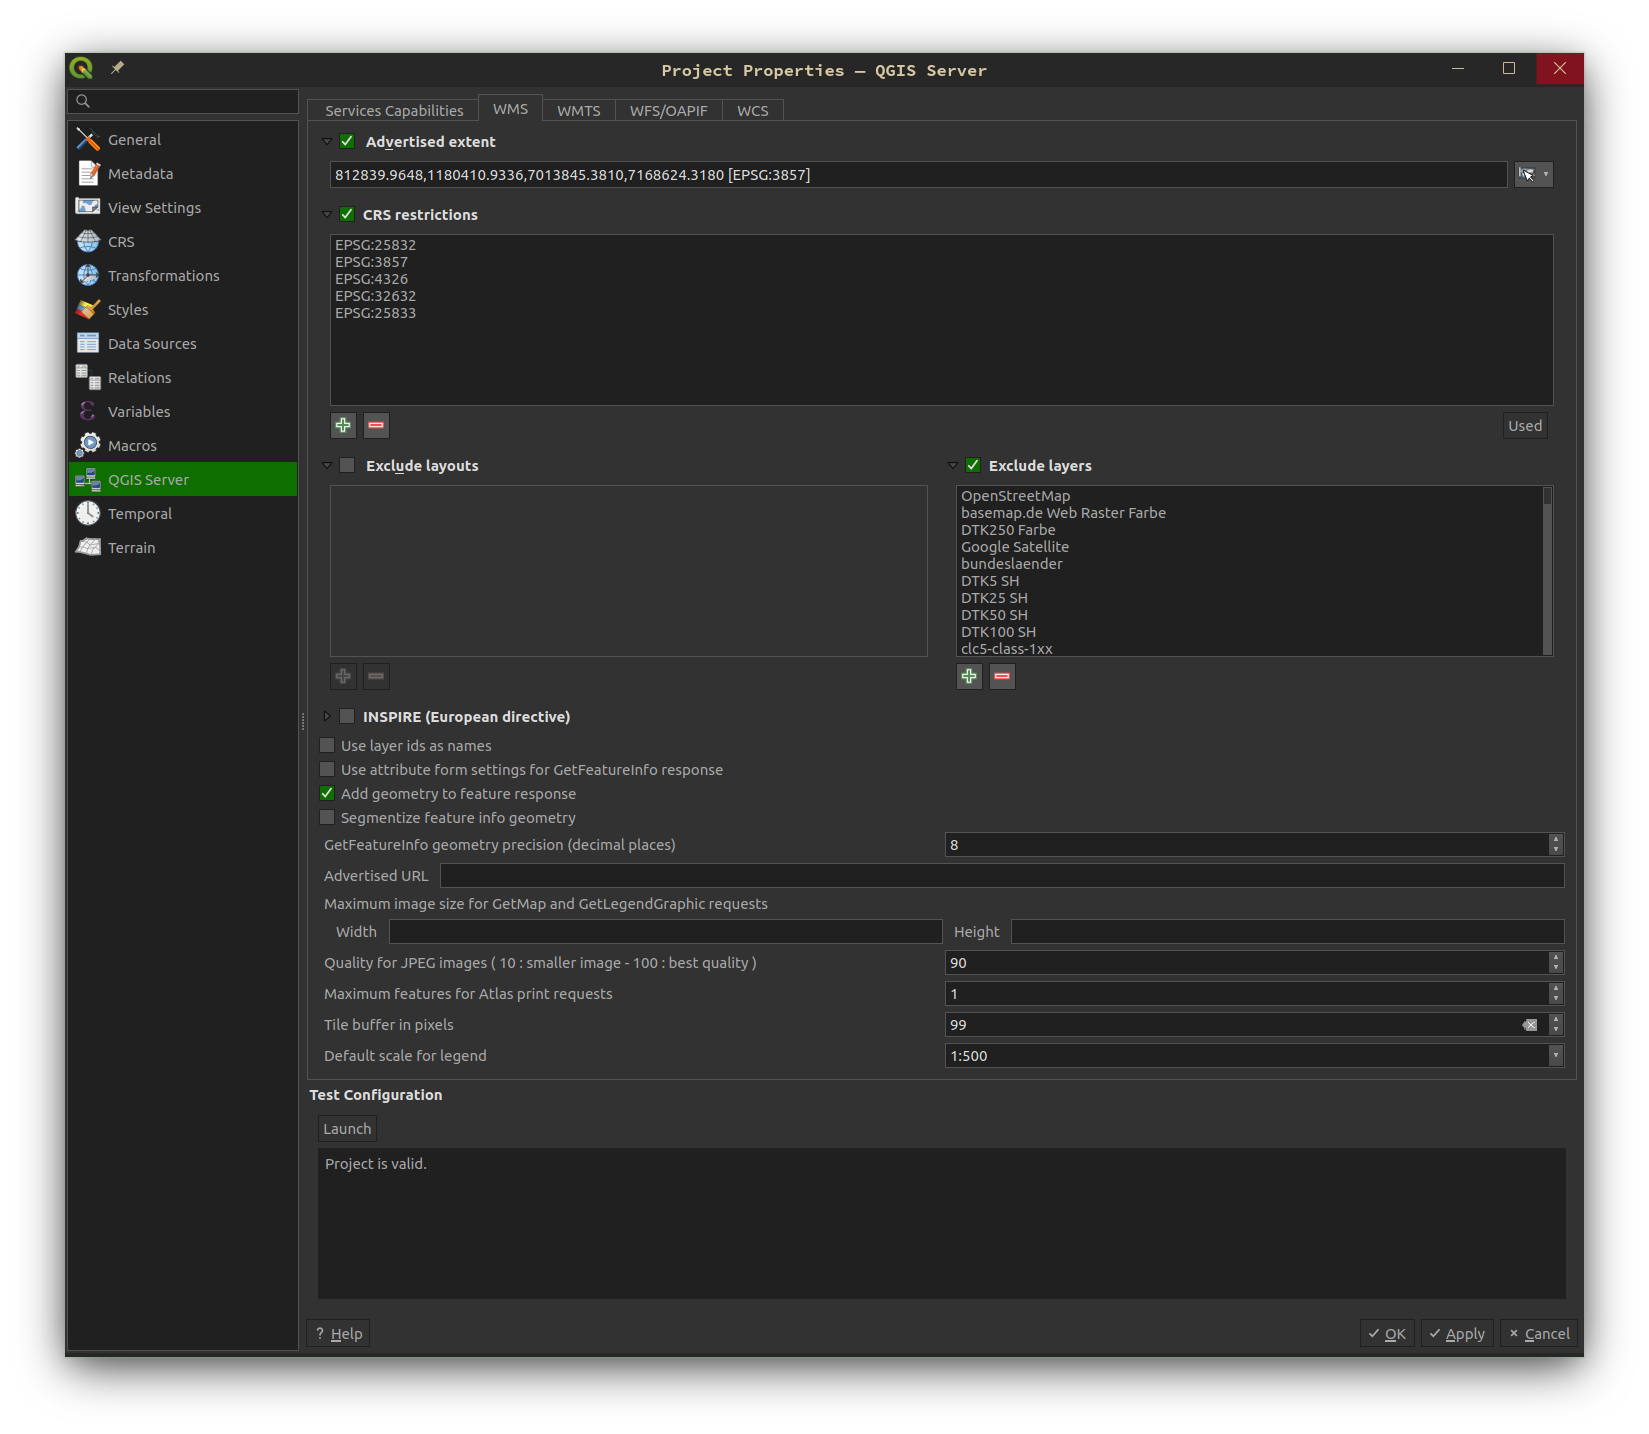
Task: Open the Macros settings icon
Action: point(87,444)
